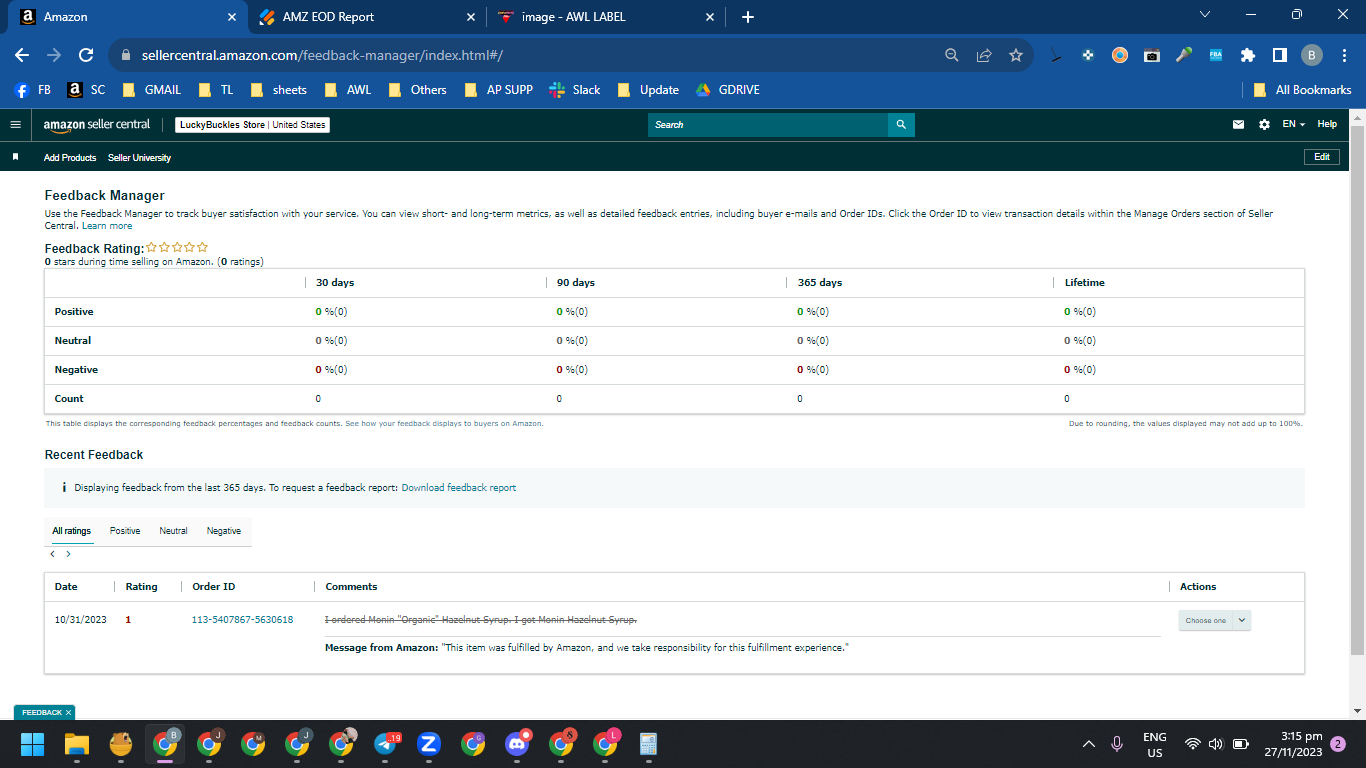Click the Add Products link

tap(70, 158)
